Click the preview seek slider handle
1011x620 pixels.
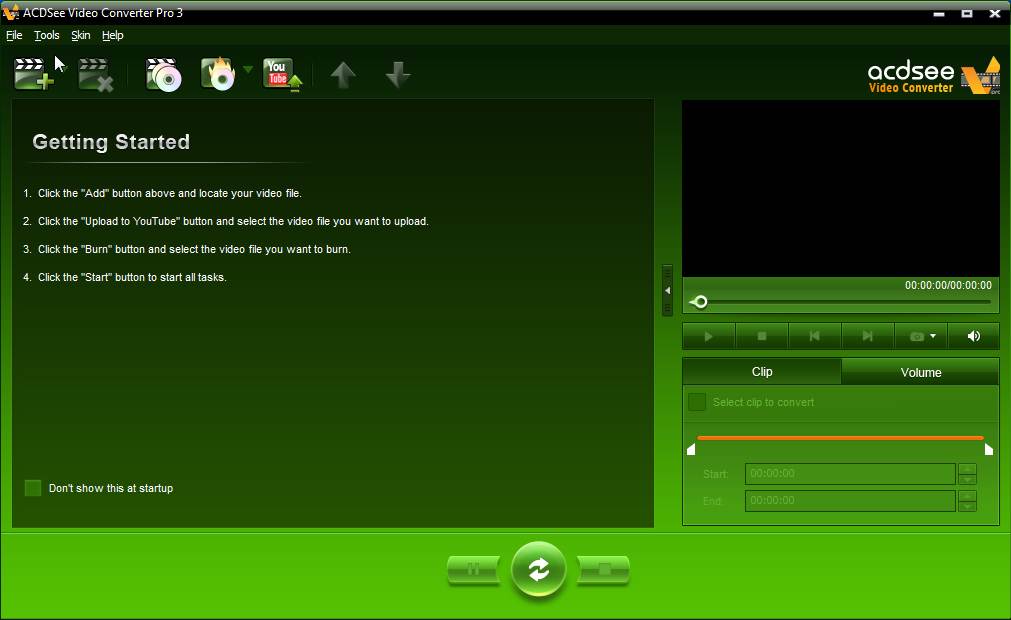pos(700,302)
